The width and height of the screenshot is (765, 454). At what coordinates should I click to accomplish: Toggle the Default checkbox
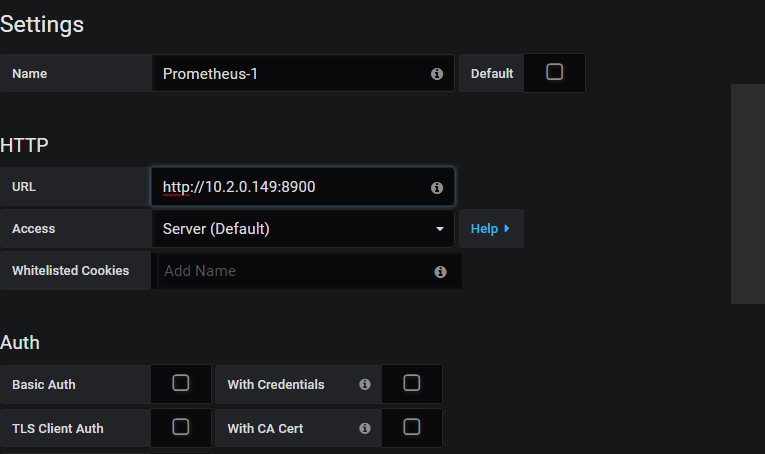(554, 72)
